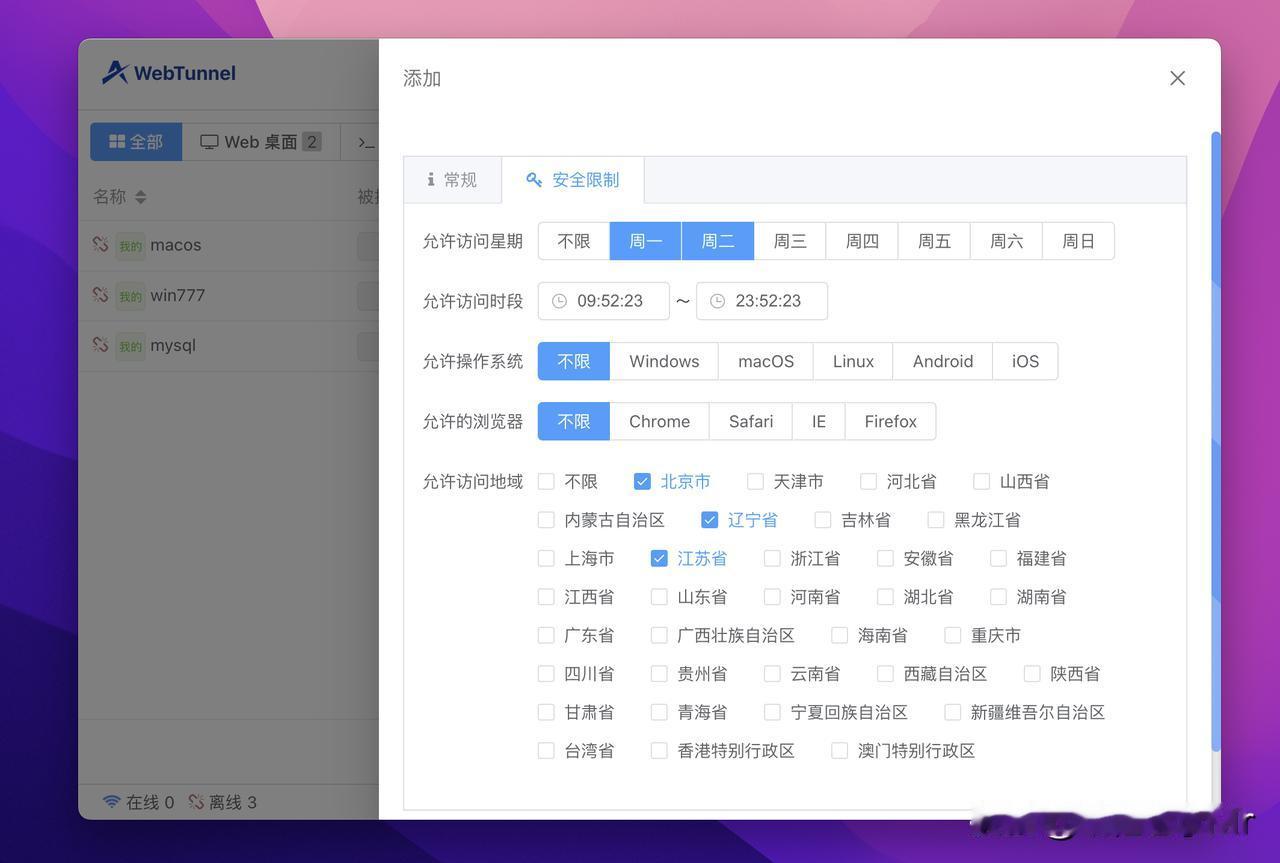Click the broken-link icon beside macos

tap(100, 243)
